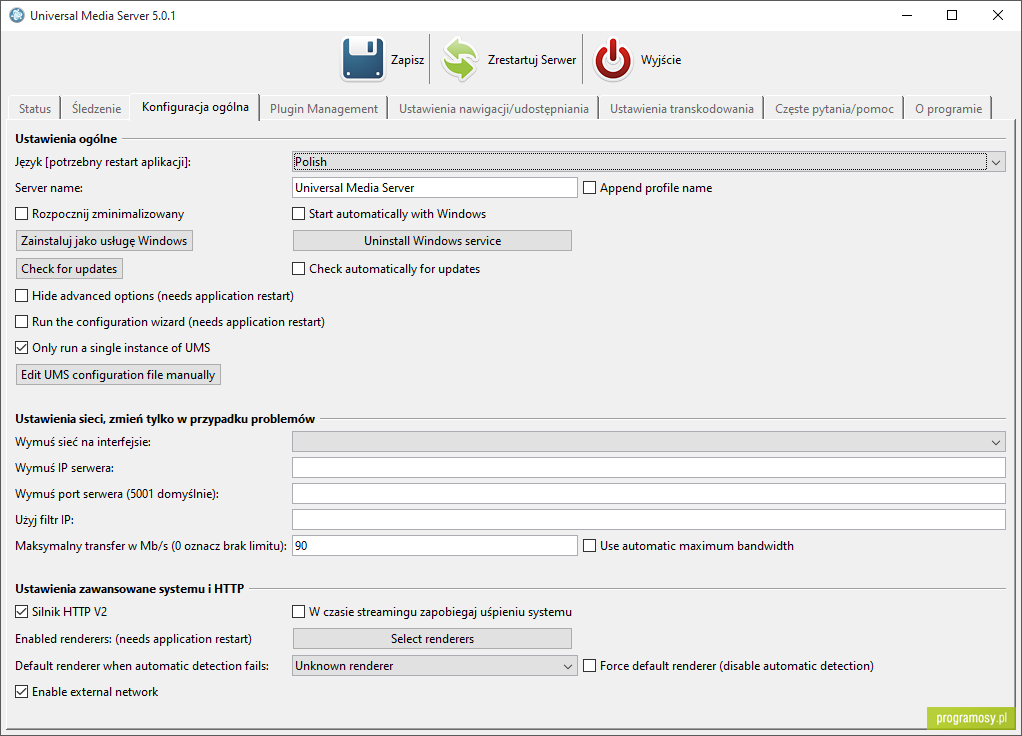Click the Zapisz floppy disk icon
The image size is (1022, 736).
pos(362,59)
